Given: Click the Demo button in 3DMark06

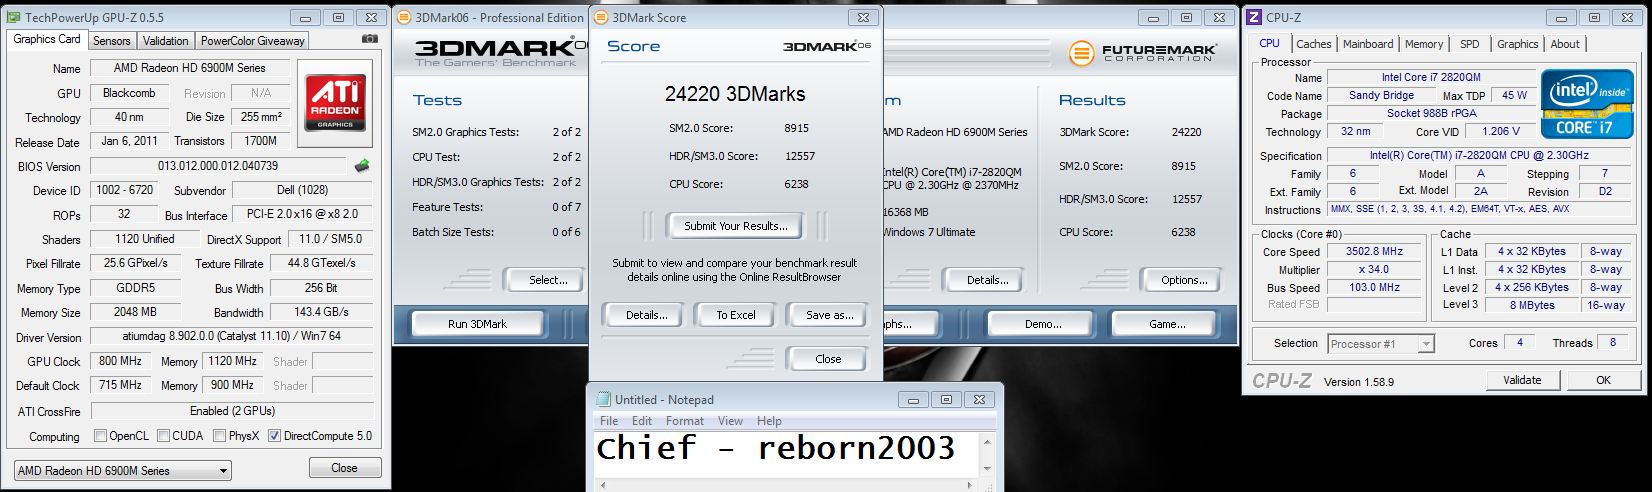Looking at the screenshot, I should [x=1043, y=324].
